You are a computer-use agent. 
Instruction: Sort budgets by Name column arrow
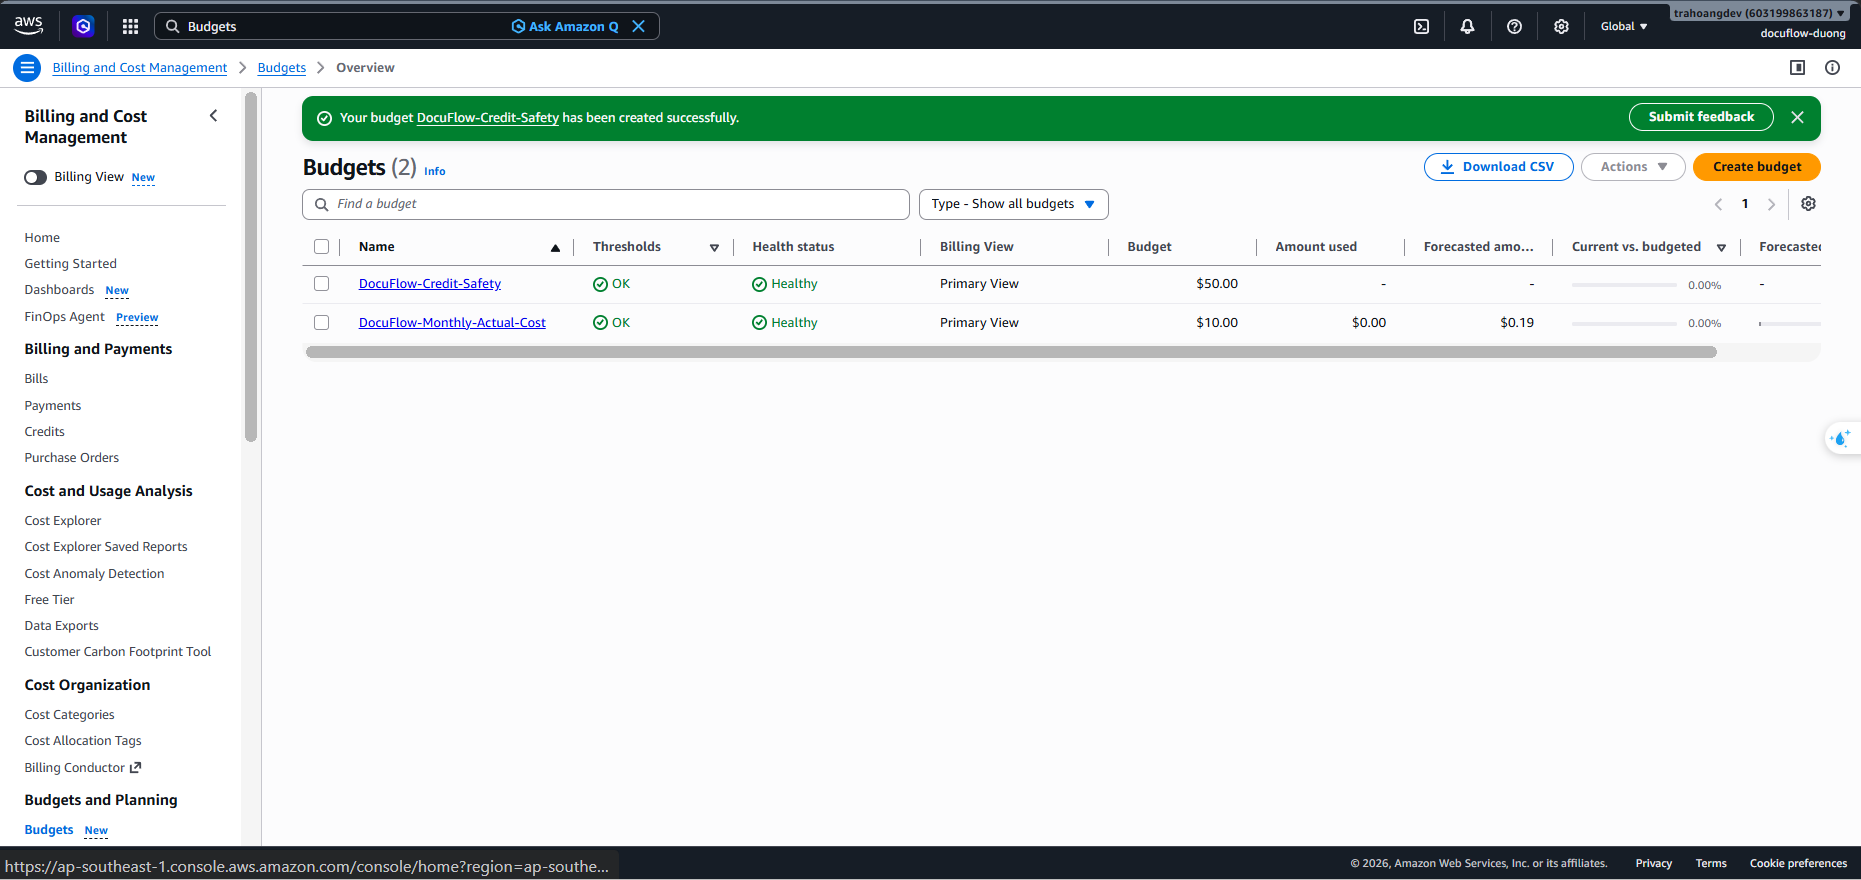[x=555, y=248]
